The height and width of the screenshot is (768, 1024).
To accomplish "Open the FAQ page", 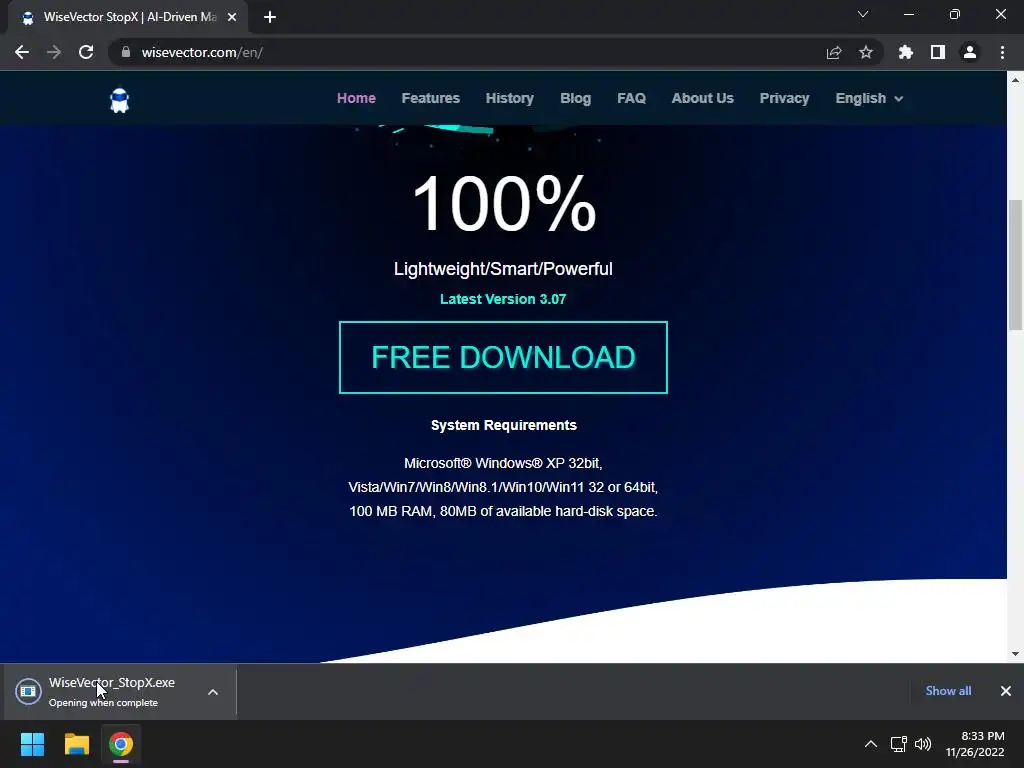I will click(x=632, y=98).
